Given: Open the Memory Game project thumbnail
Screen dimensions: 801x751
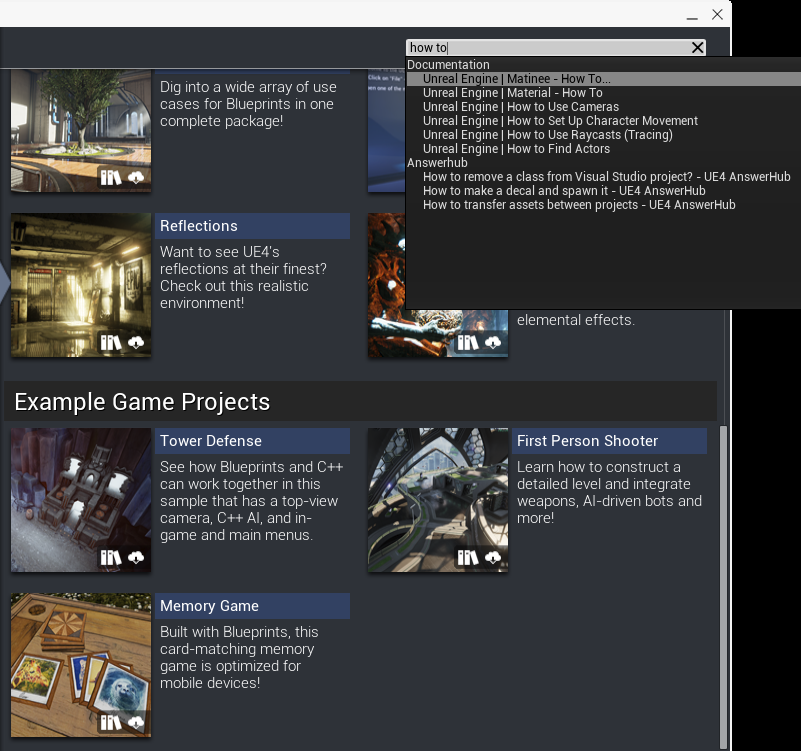Looking at the screenshot, I should tap(81, 665).
